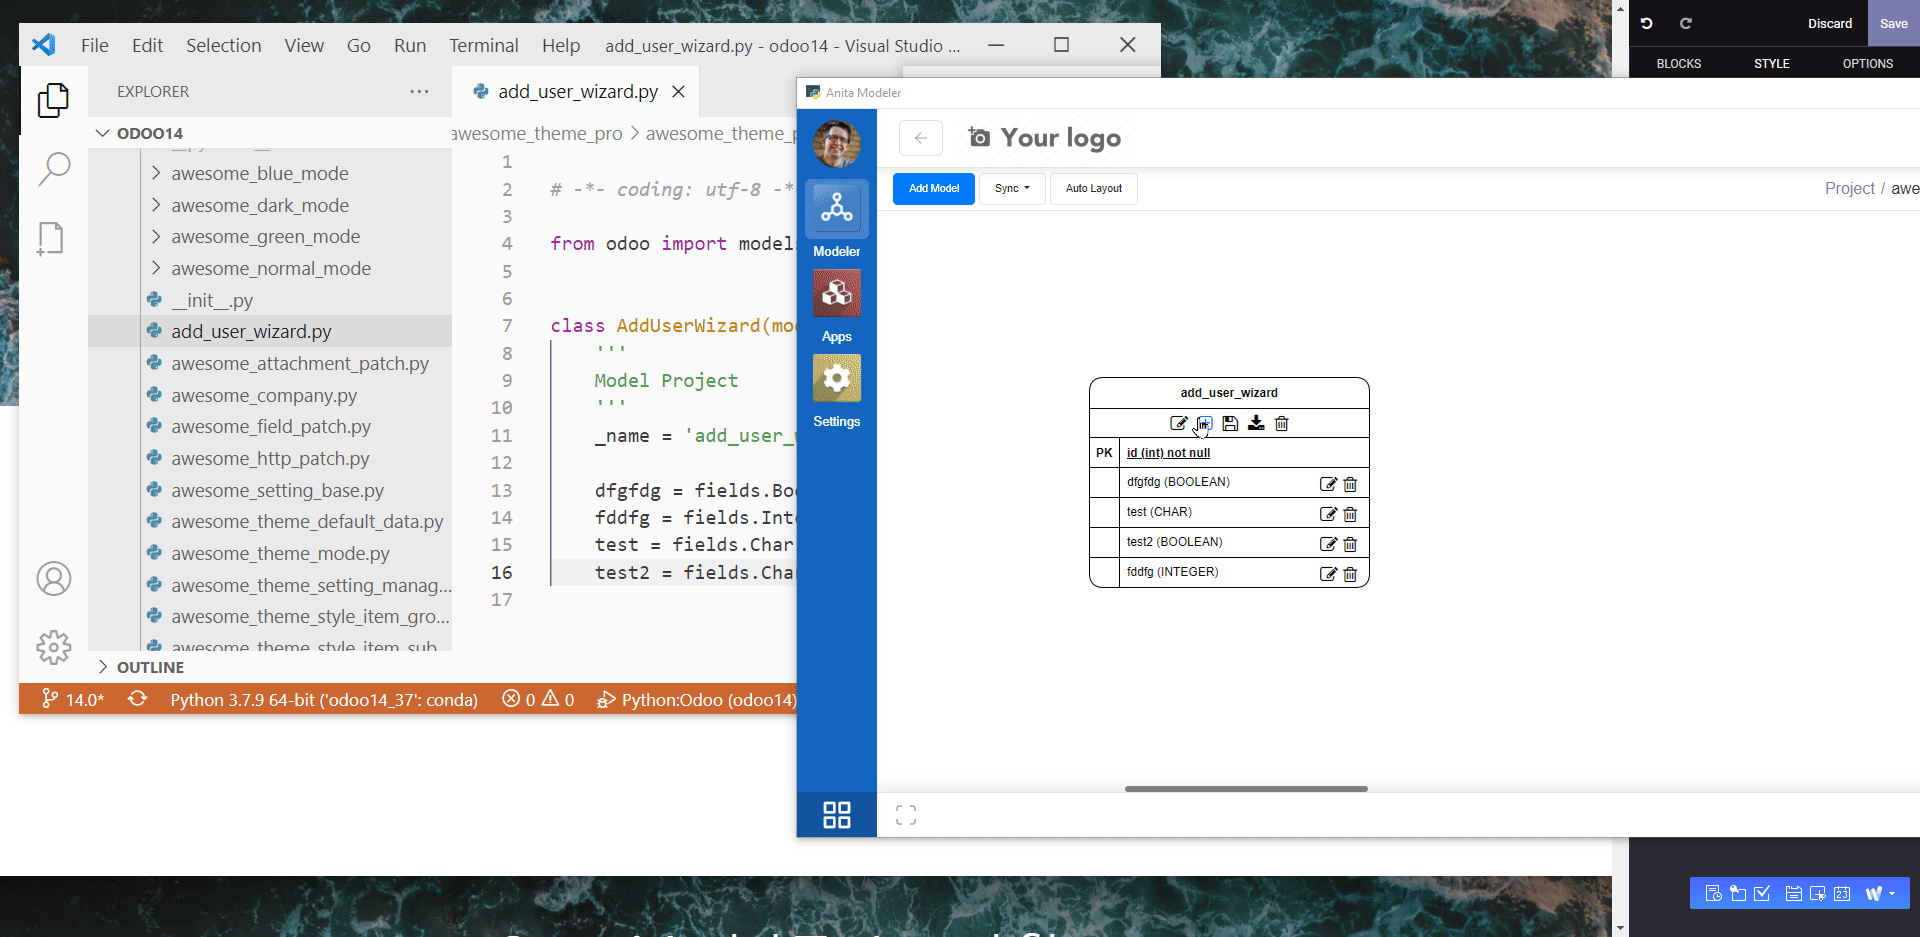Open awesome_company.py in the explorer
Viewport: 1920px width, 937px height.
pyautogui.click(x=263, y=395)
